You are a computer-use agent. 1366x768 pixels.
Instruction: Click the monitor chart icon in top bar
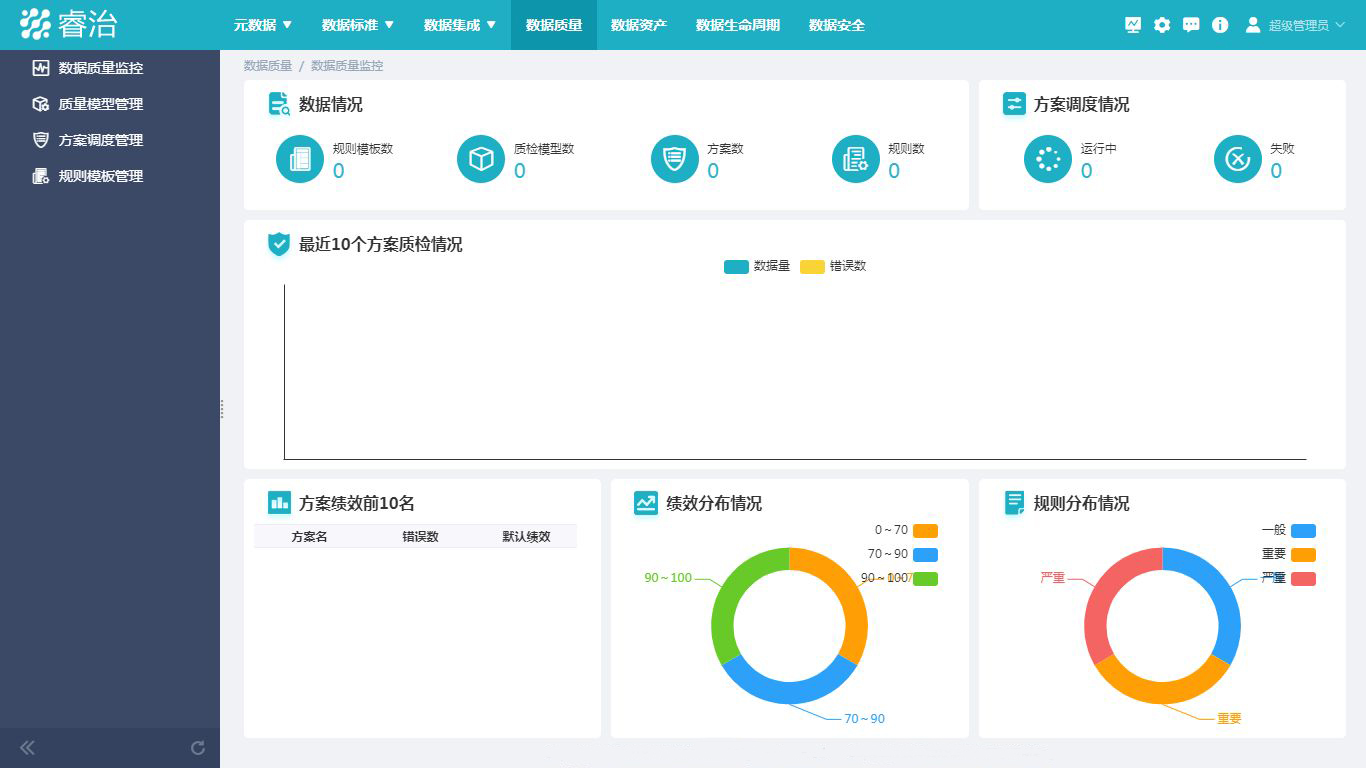coord(1133,25)
